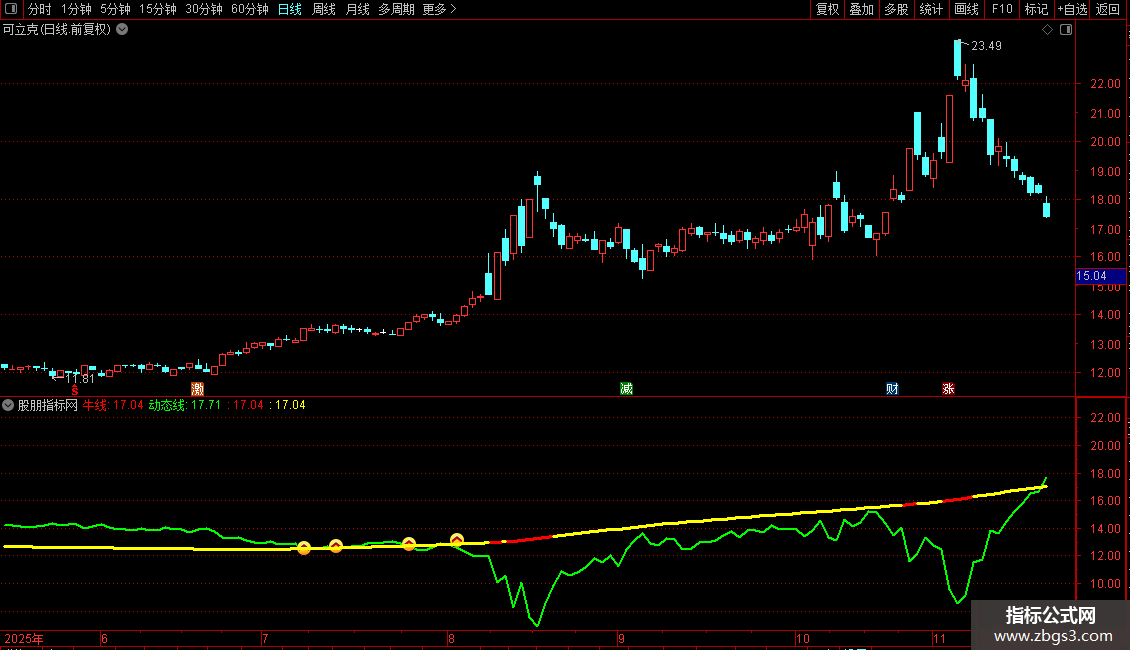Open the 多股 multi-stock view
This screenshot has width=1130, height=650.
897,9
